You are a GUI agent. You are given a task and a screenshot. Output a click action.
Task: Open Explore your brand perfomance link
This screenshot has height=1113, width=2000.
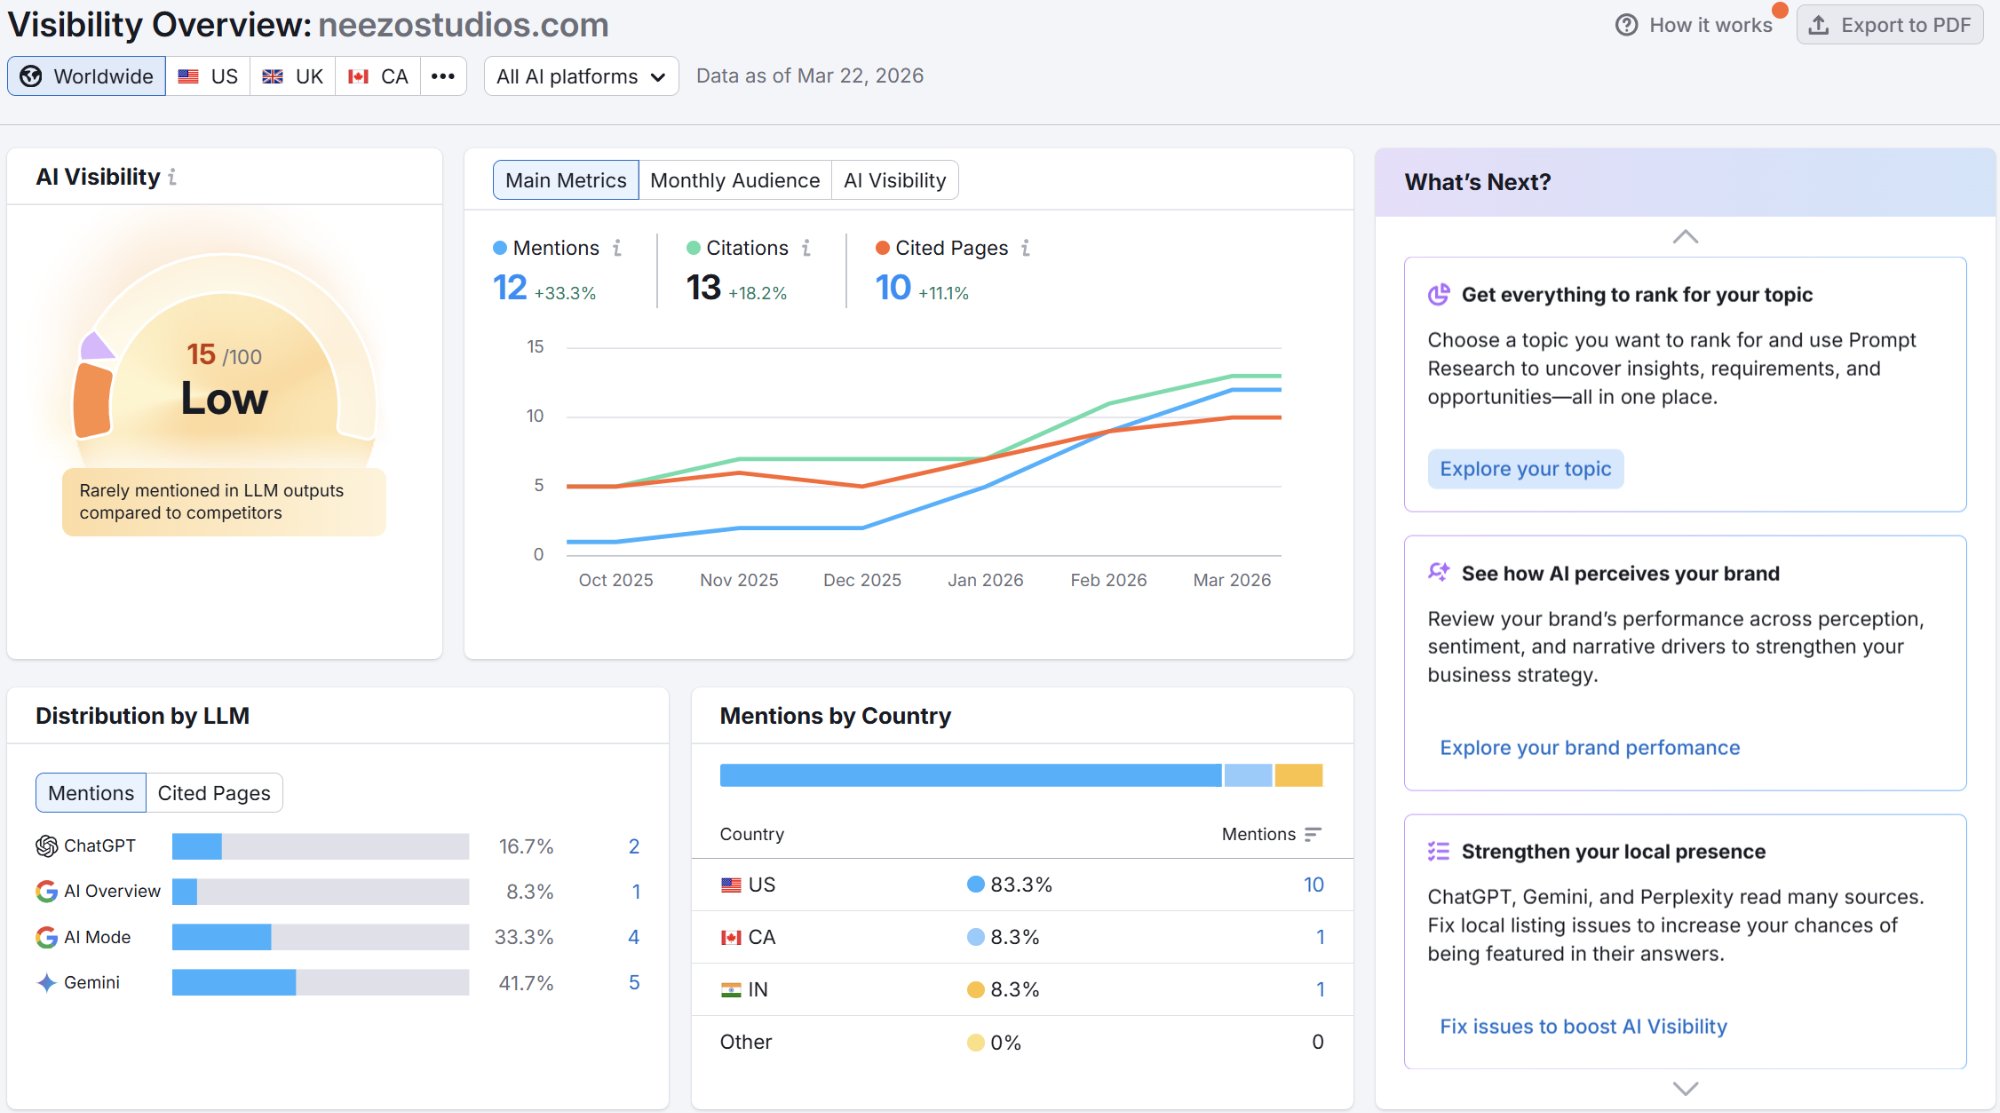click(1589, 748)
